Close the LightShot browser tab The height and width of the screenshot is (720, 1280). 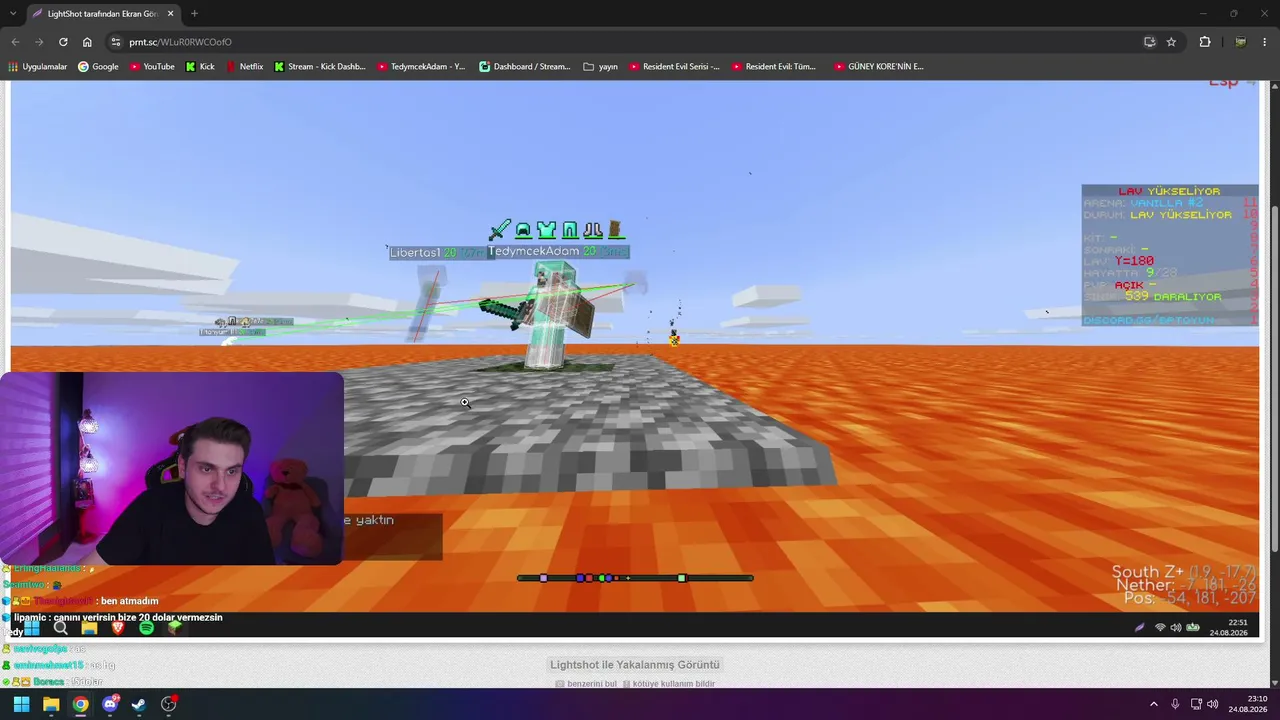170,14
